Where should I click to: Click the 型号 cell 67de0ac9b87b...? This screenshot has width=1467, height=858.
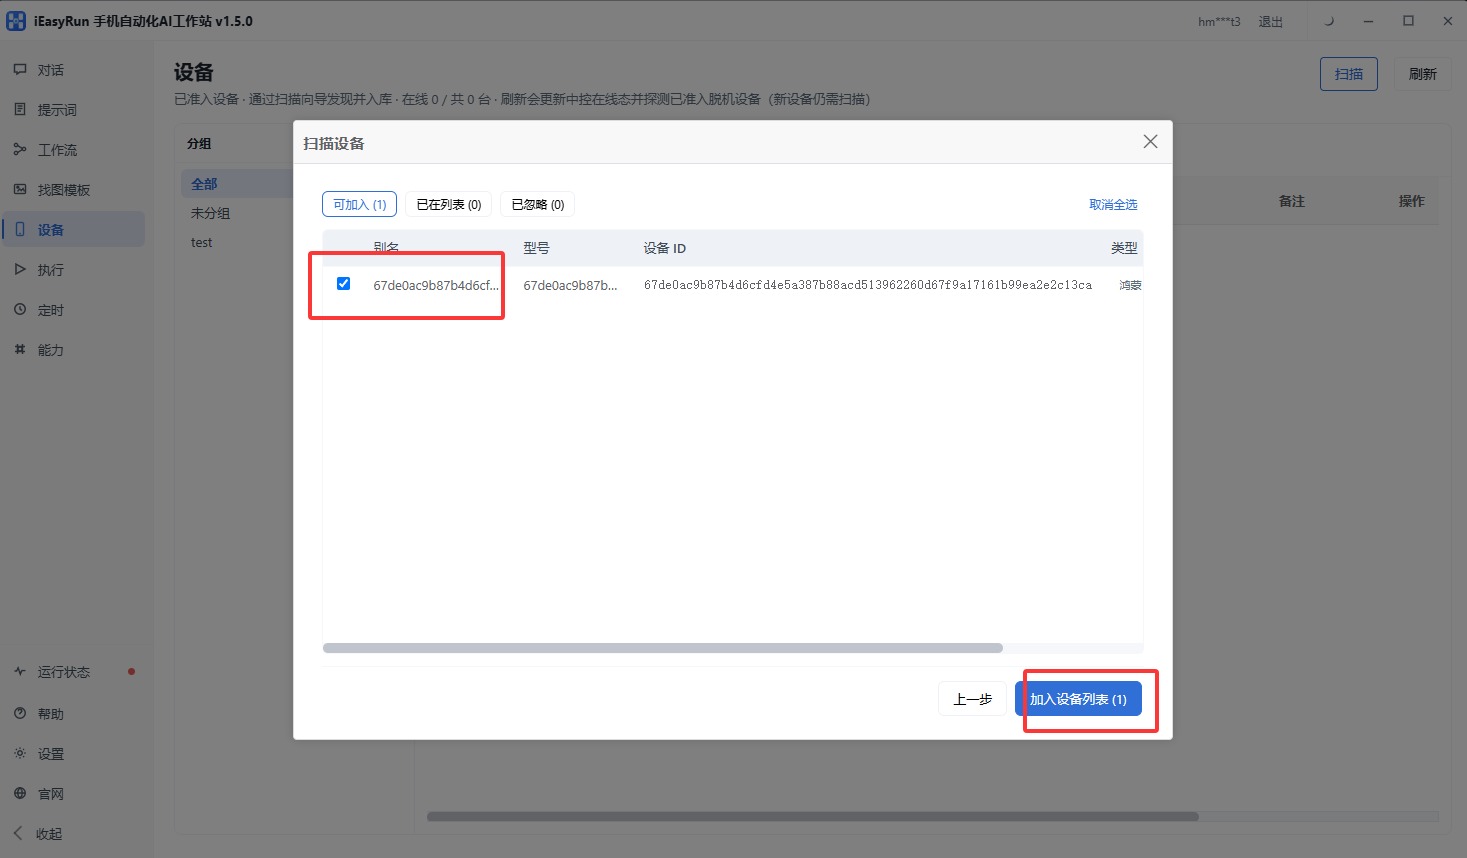570,285
